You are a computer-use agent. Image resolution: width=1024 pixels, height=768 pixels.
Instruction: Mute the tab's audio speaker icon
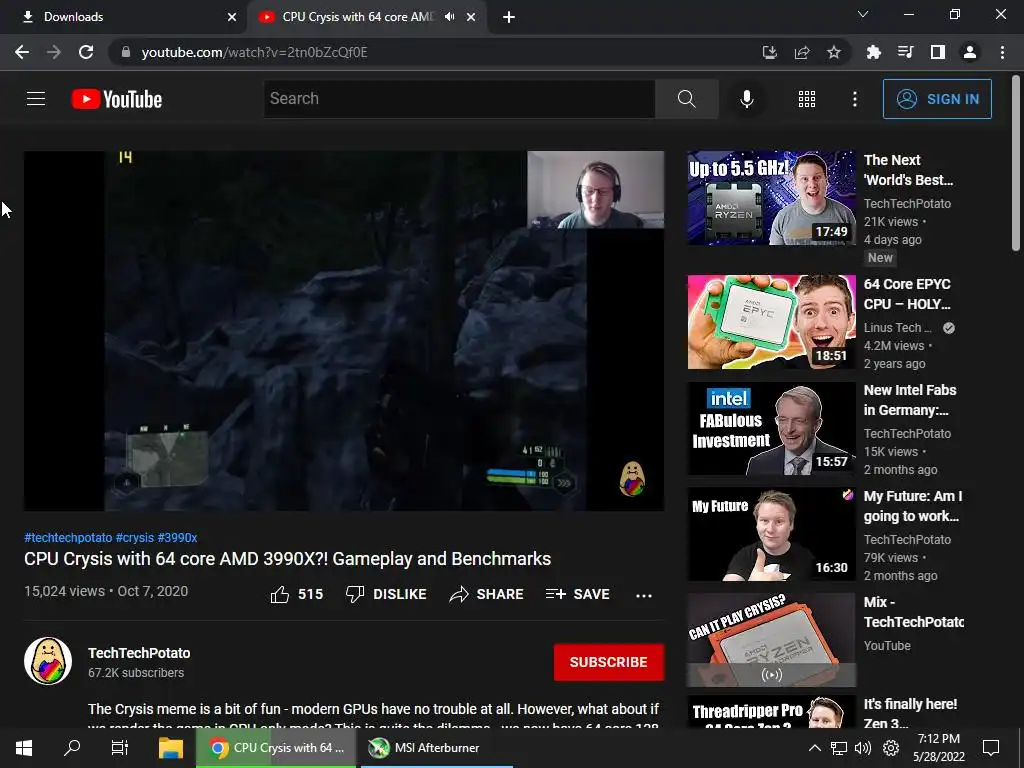click(449, 17)
